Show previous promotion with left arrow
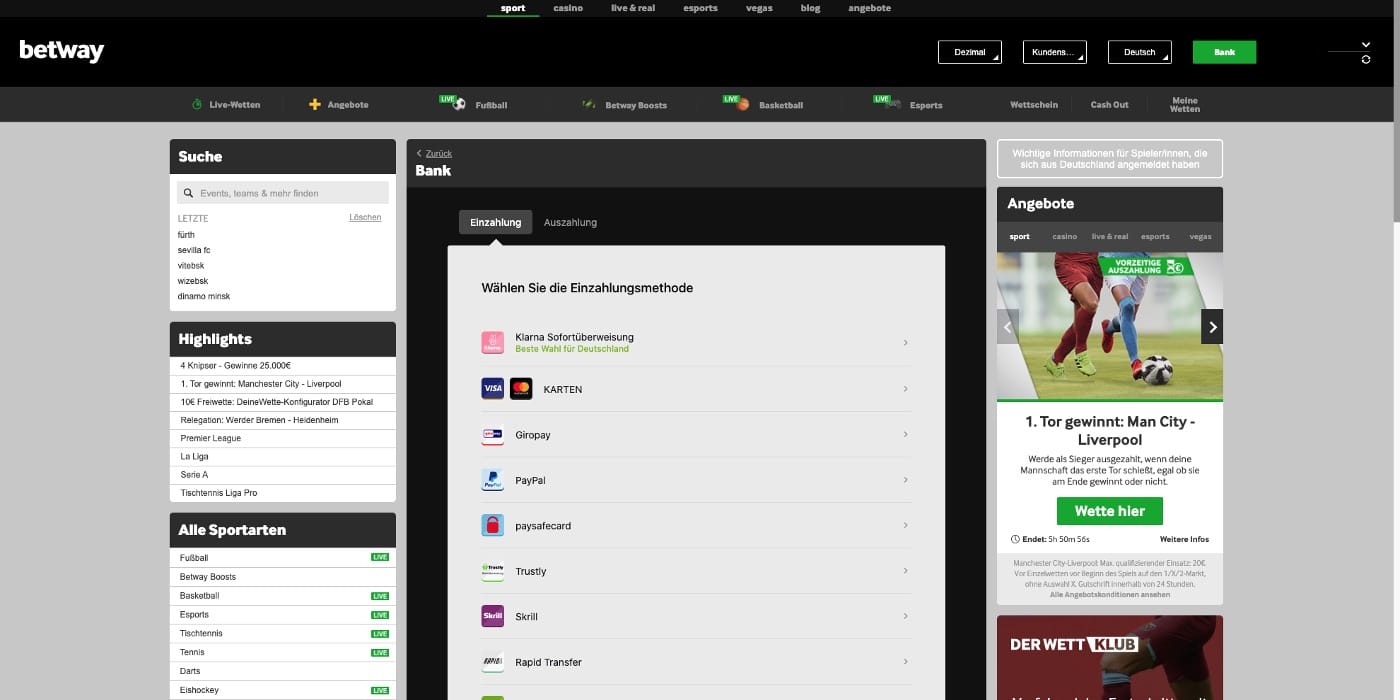This screenshot has height=700, width=1400. [x=1008, y=327]
